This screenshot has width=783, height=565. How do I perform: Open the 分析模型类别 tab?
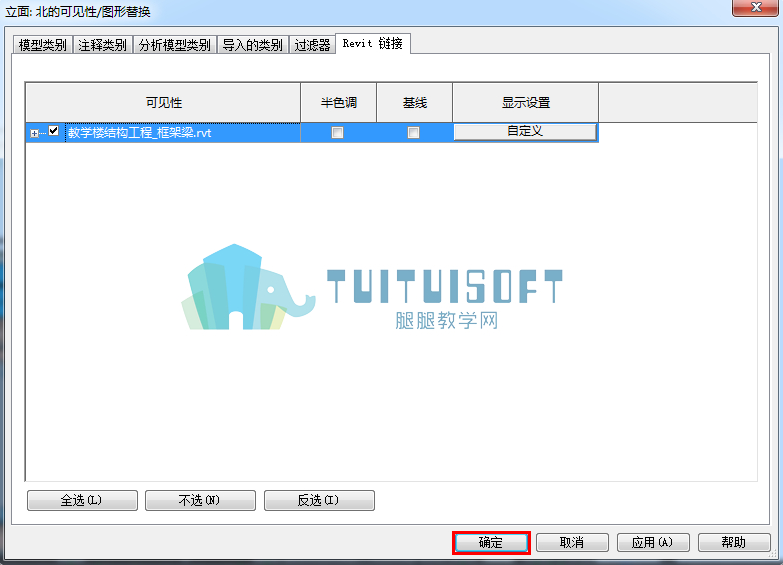175,45
